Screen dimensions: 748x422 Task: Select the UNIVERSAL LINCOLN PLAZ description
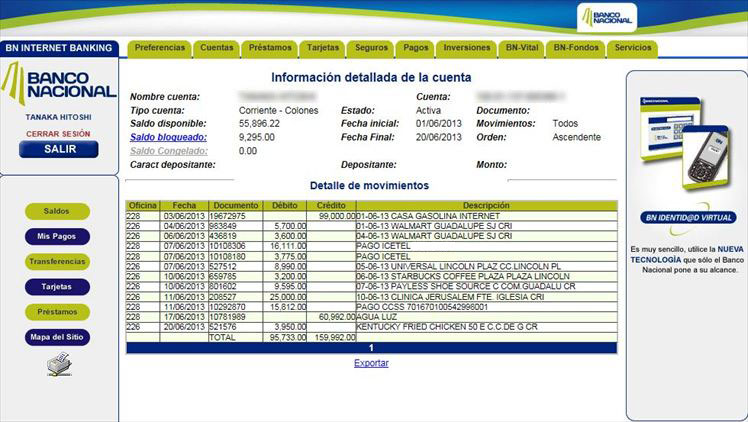[x=458, y=267]
